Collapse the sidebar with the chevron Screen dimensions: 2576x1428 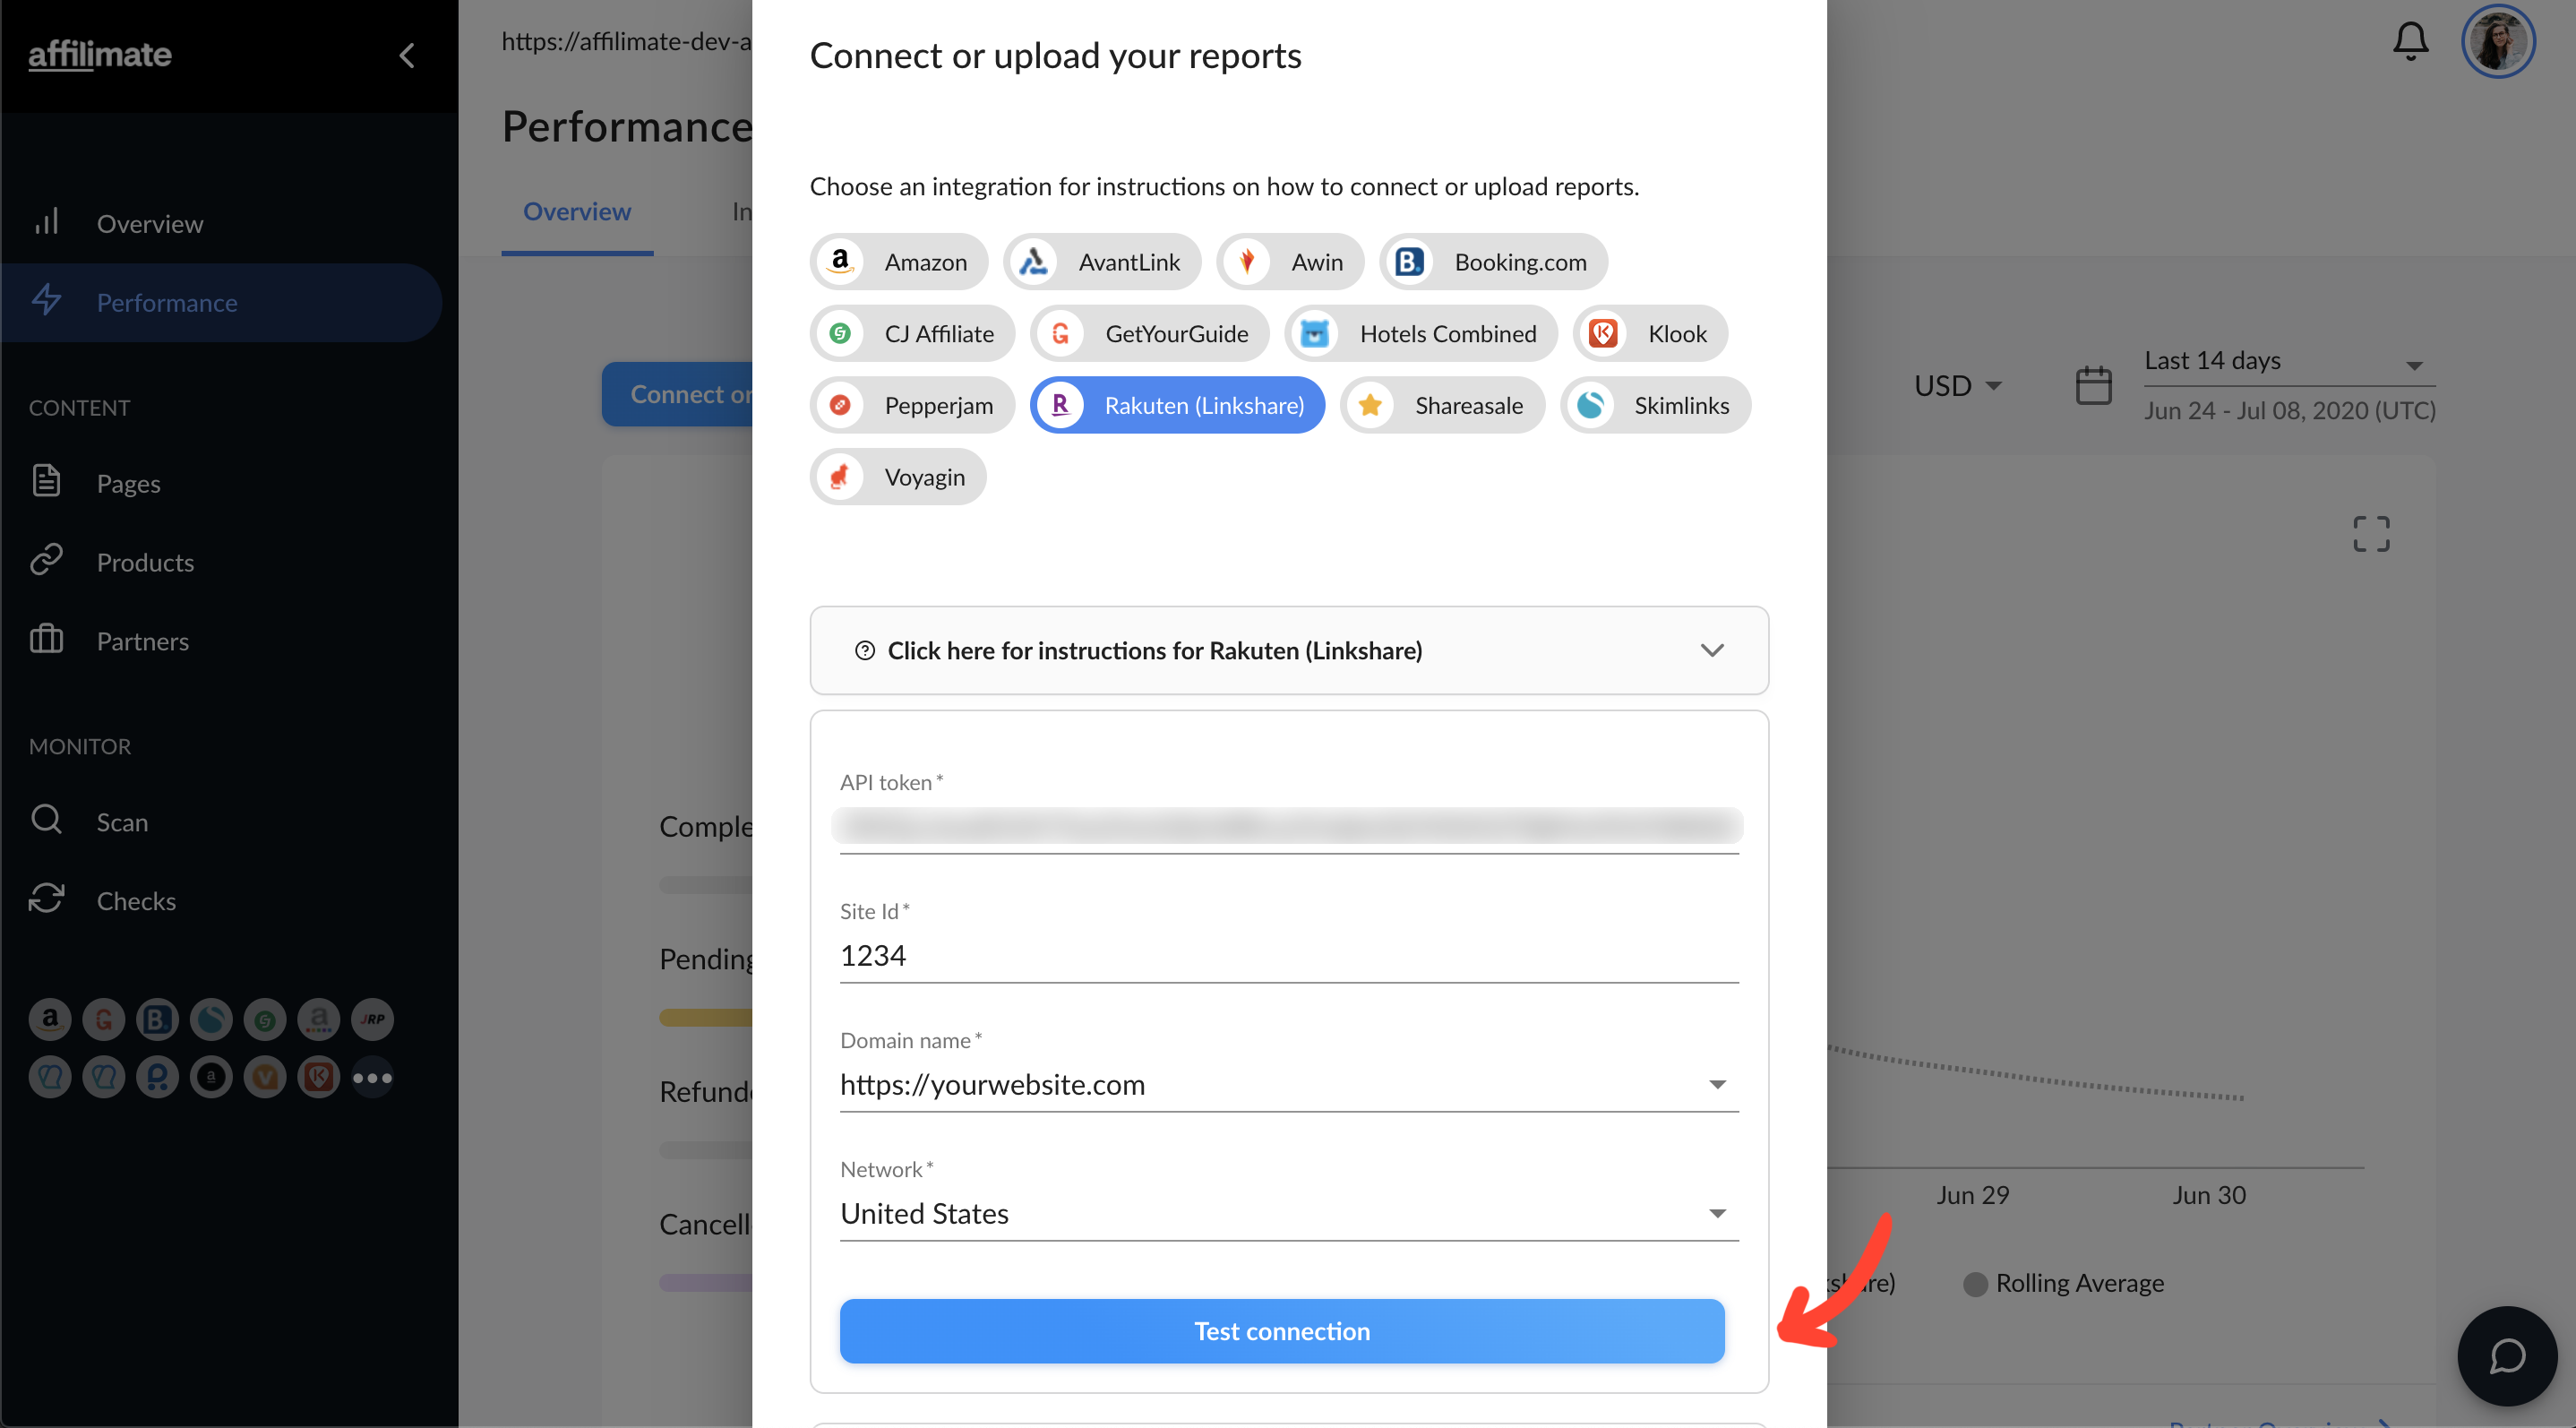pyautogui.click(x=407, y=55)
